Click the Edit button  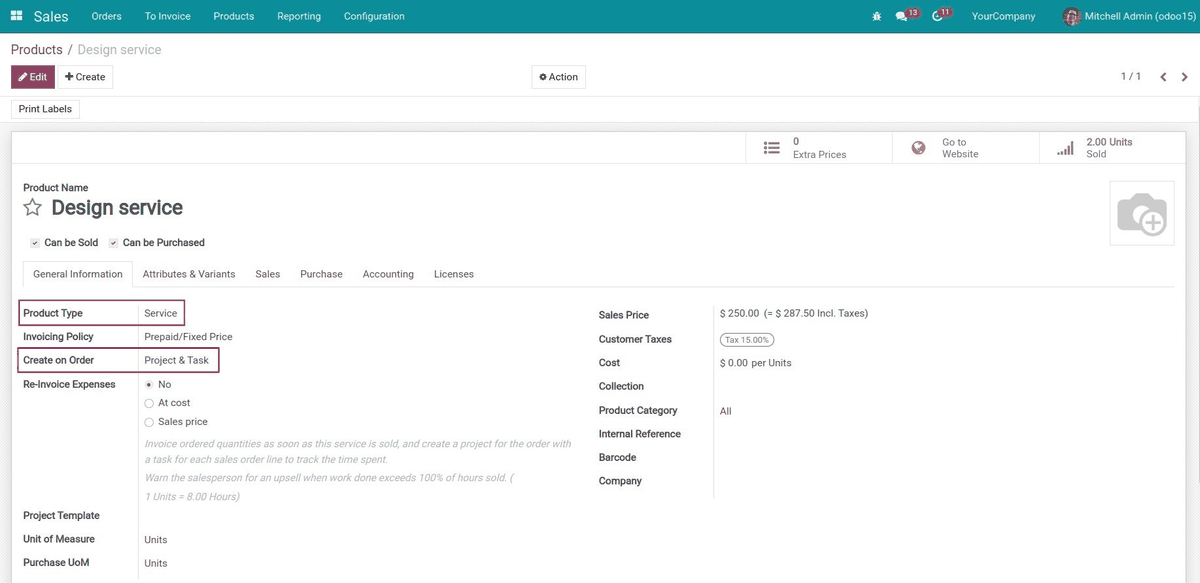coord(33,77)
